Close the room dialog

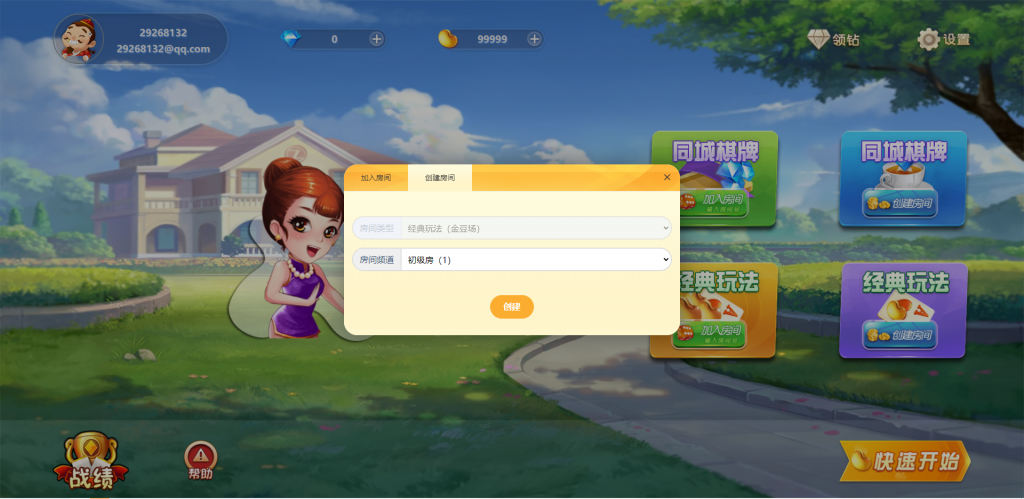pos(667,177)
